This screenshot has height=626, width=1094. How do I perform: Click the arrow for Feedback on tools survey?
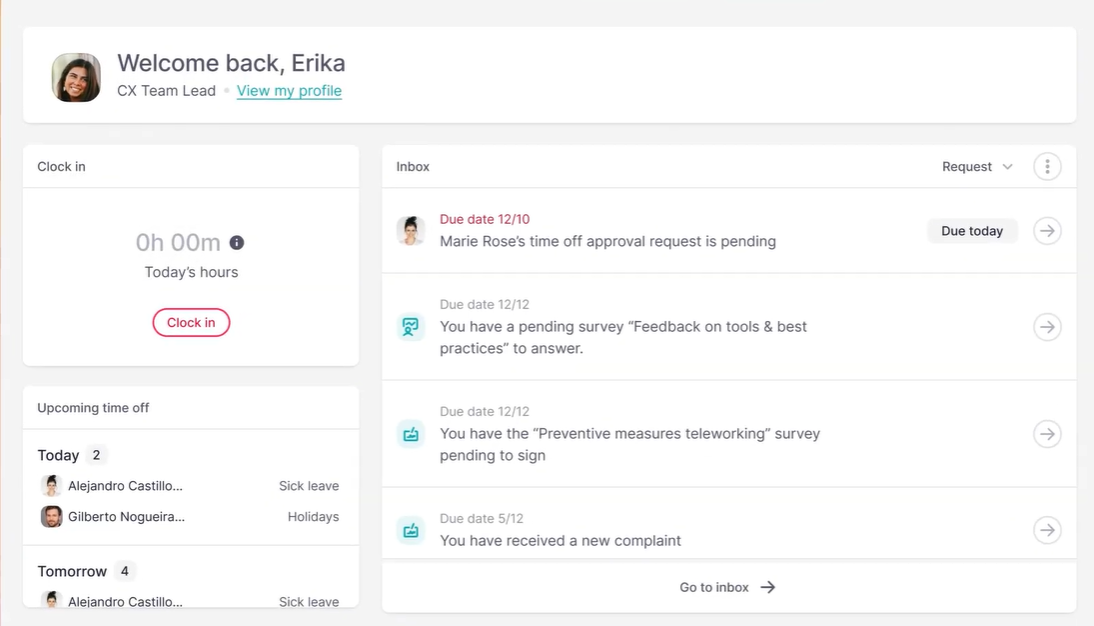[x=1047, y=327]
